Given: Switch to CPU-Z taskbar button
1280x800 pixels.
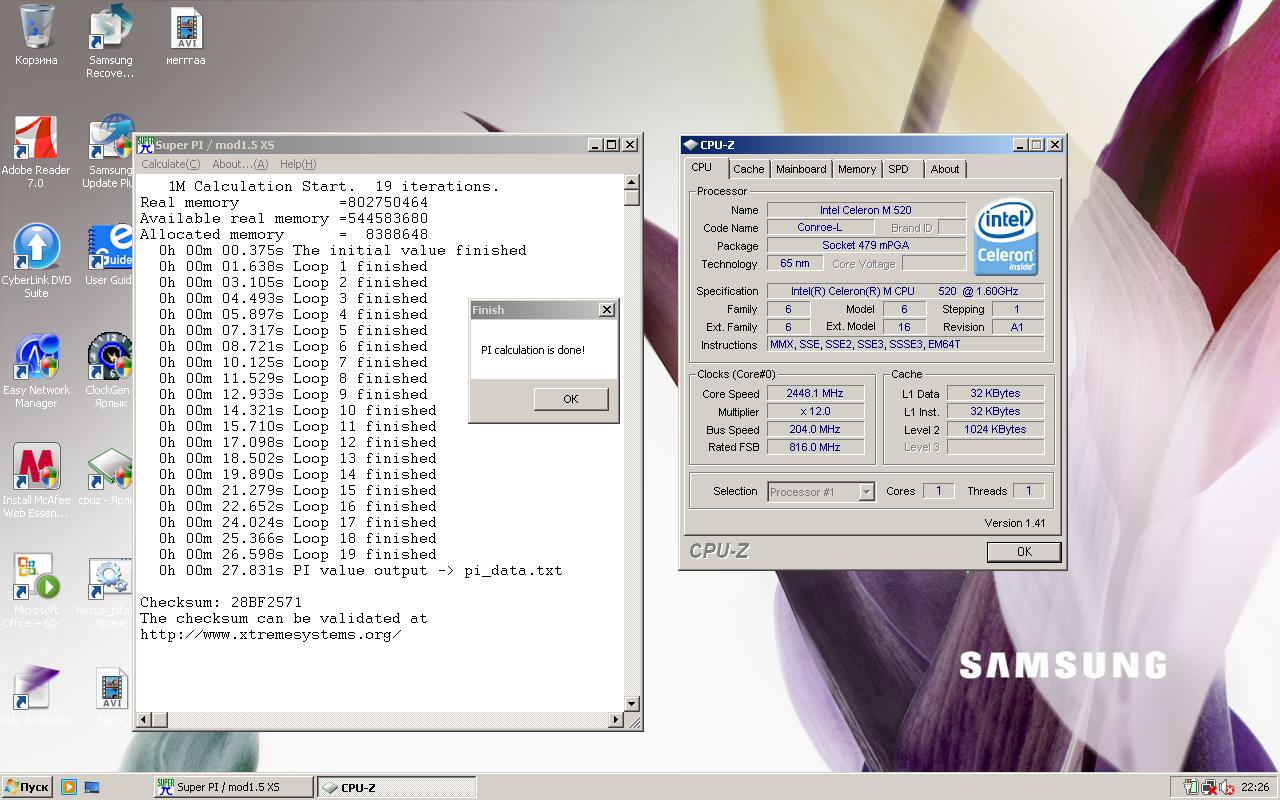Looking at the screenshot, I should pyautogui.click(x=396, y=787).
